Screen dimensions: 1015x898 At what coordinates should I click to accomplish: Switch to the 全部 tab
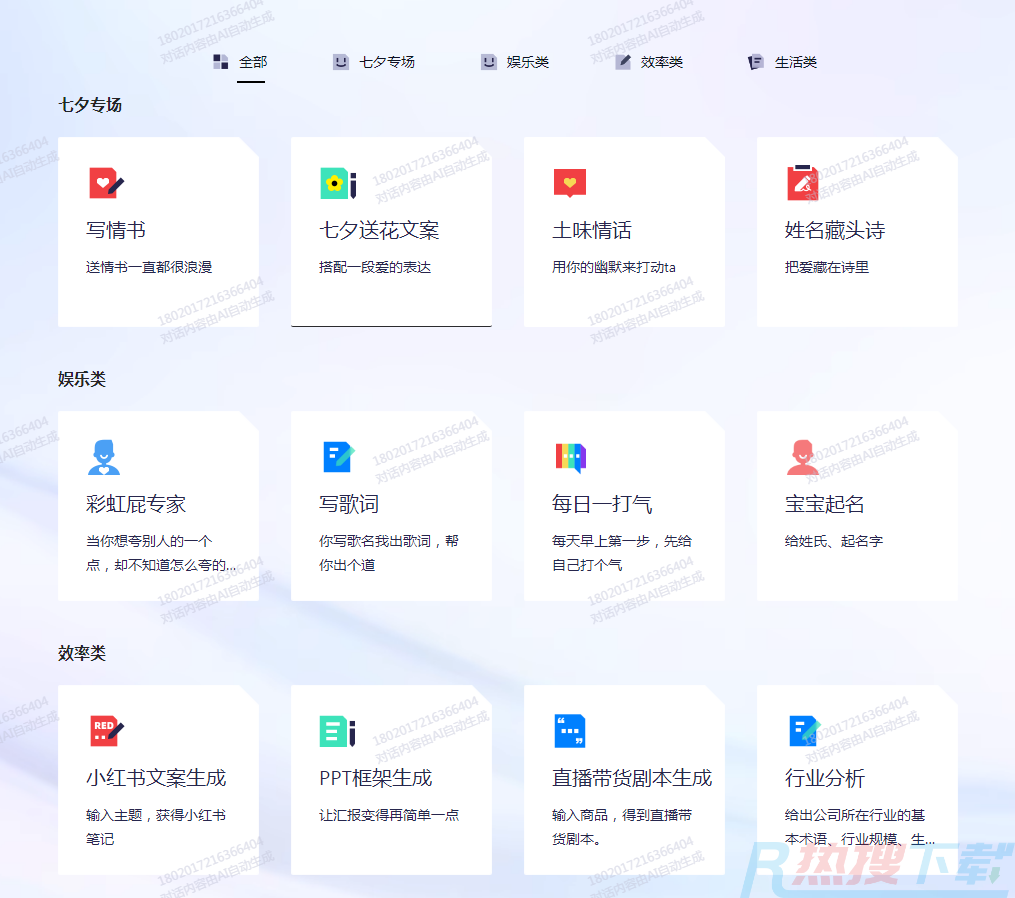[x=251, y=62]
